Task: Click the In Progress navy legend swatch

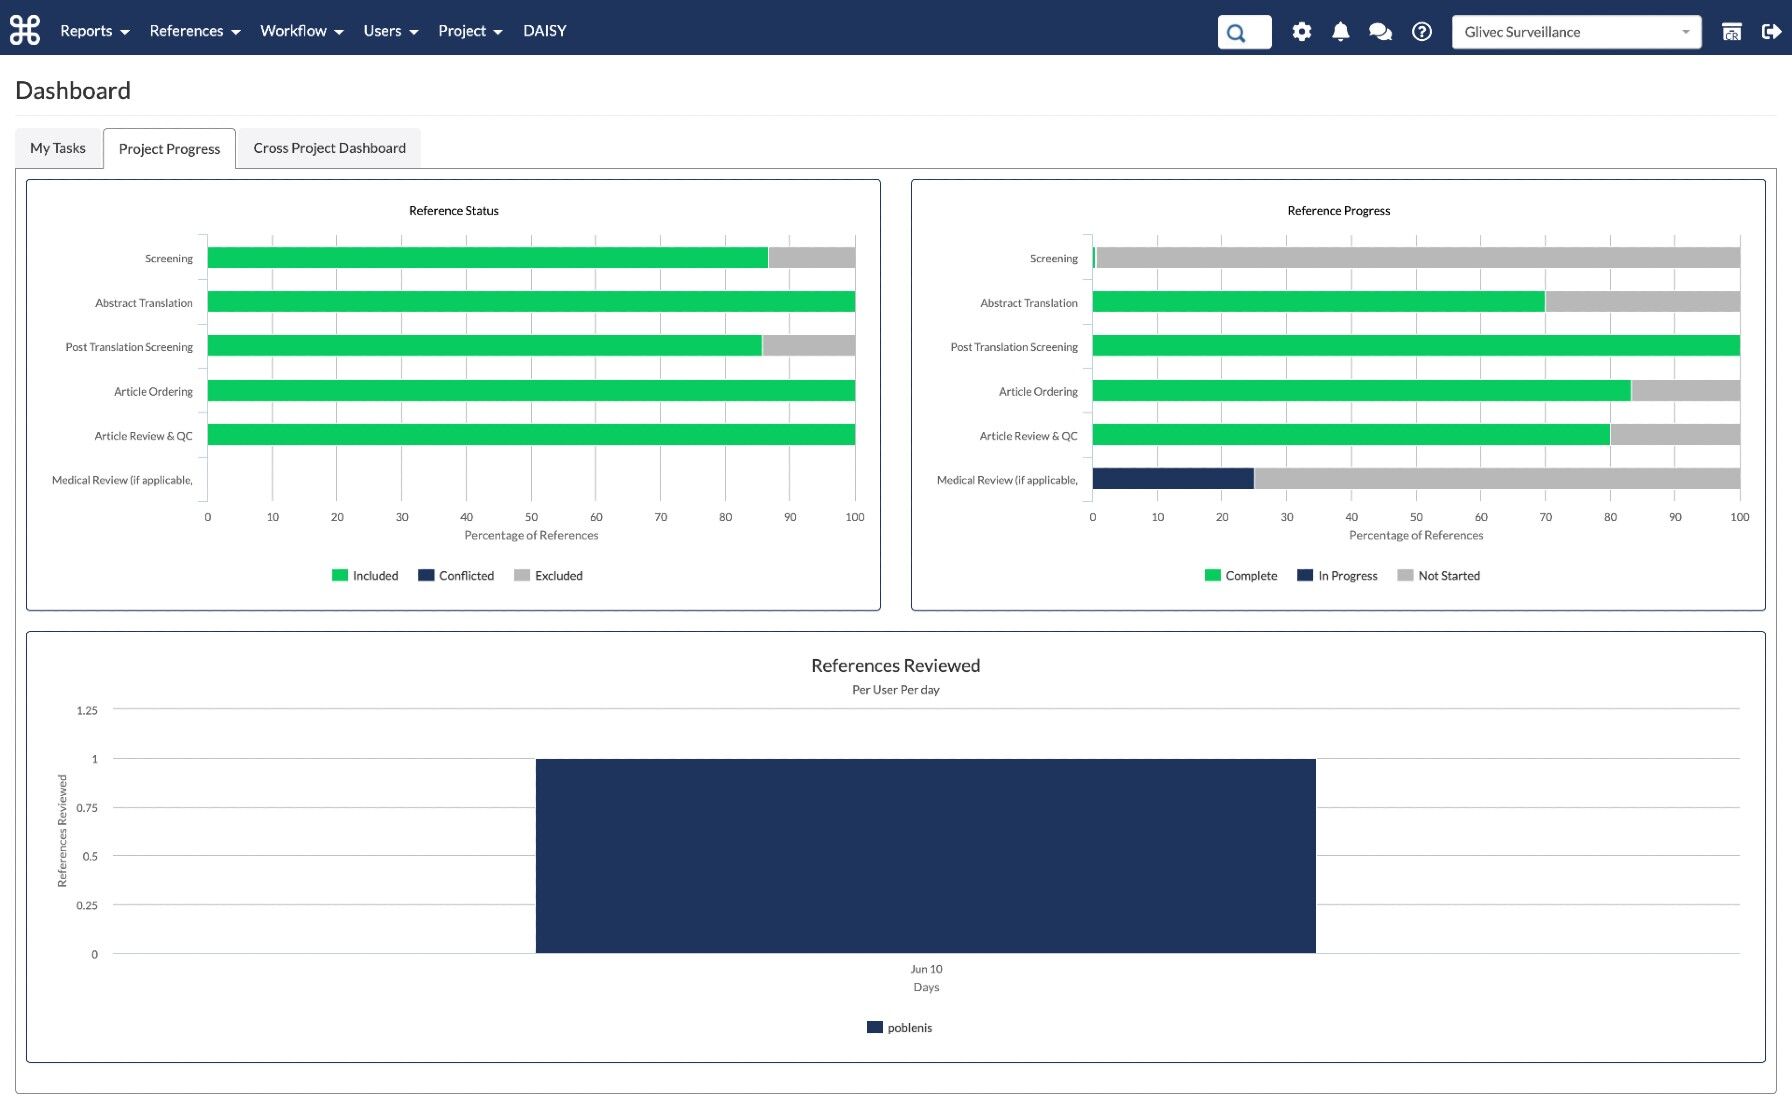Action: tap(1305, 576)
